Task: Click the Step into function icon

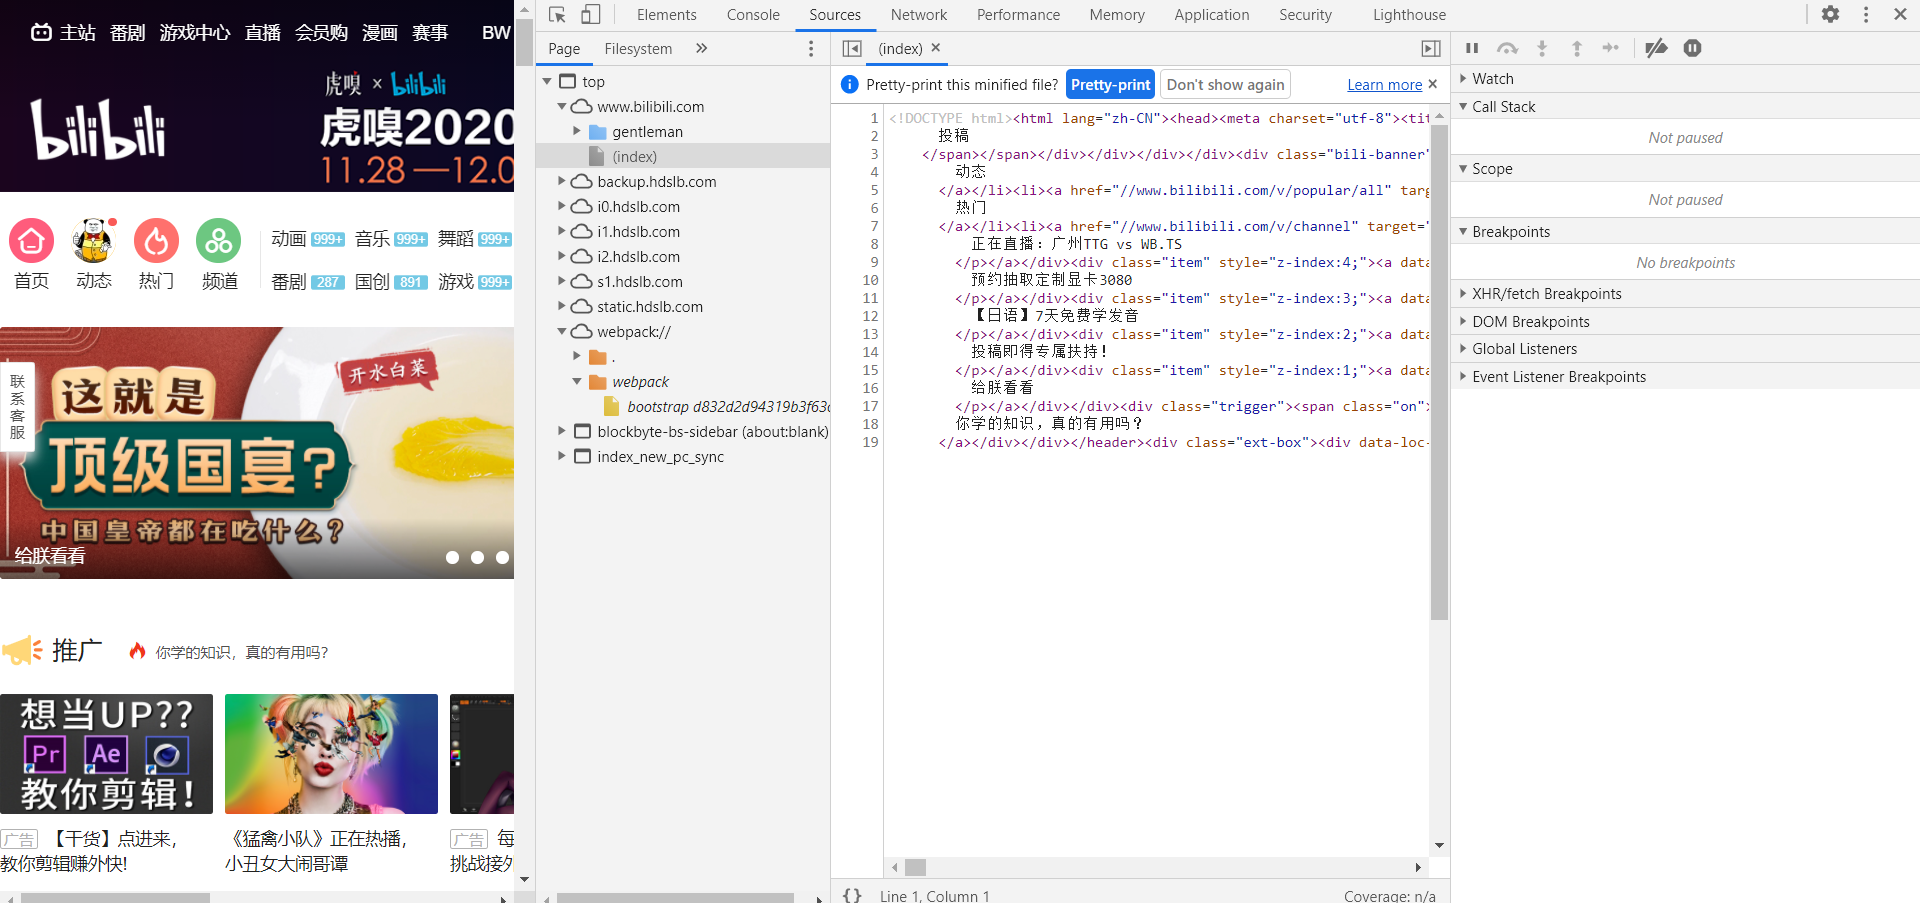Action: 1542,48
